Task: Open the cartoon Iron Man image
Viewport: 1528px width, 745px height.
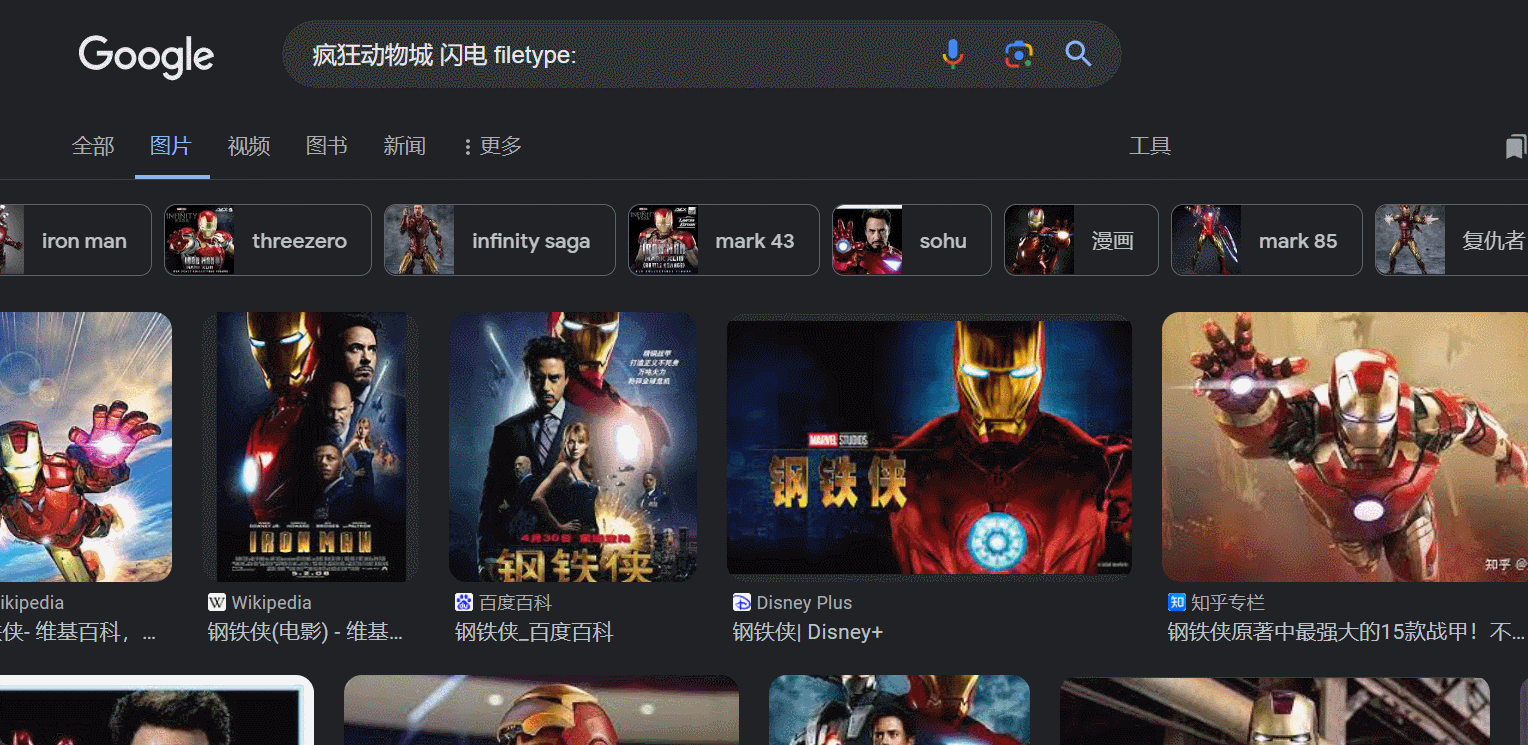Action: click(86, 447)
